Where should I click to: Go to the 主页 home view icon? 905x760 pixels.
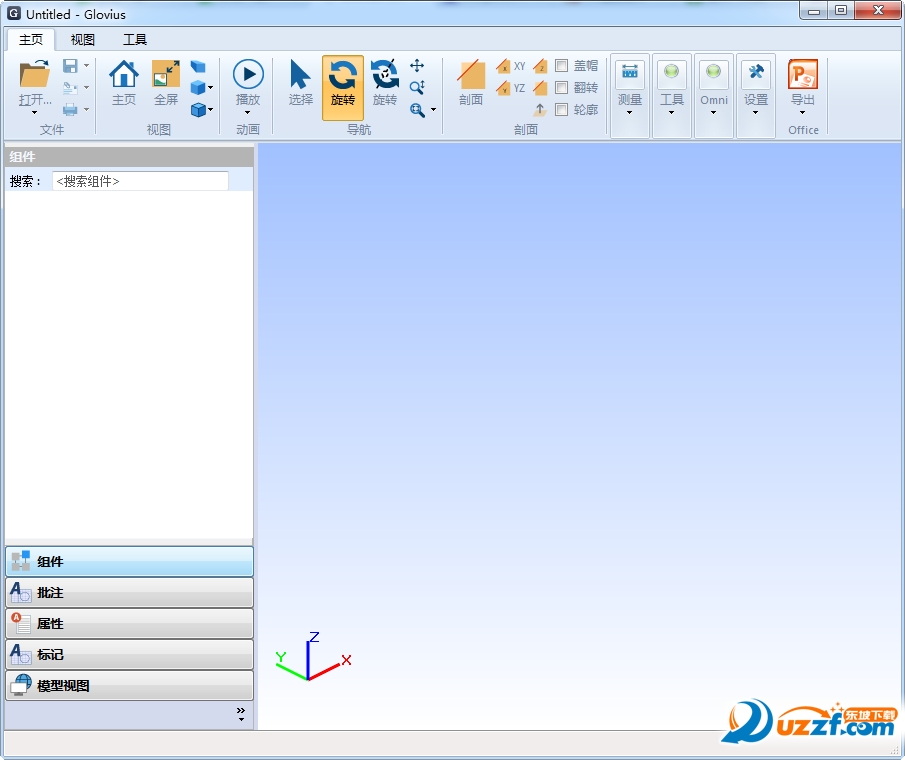click(124, 74)
